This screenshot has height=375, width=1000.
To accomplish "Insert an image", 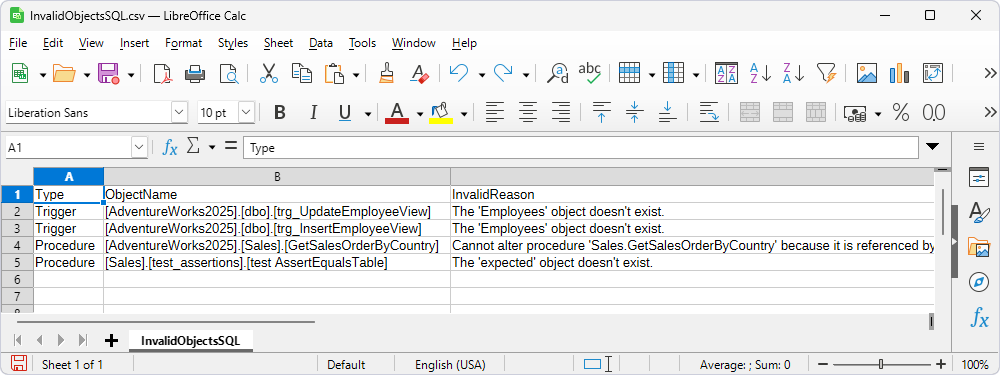I will [x=867, y=73].
